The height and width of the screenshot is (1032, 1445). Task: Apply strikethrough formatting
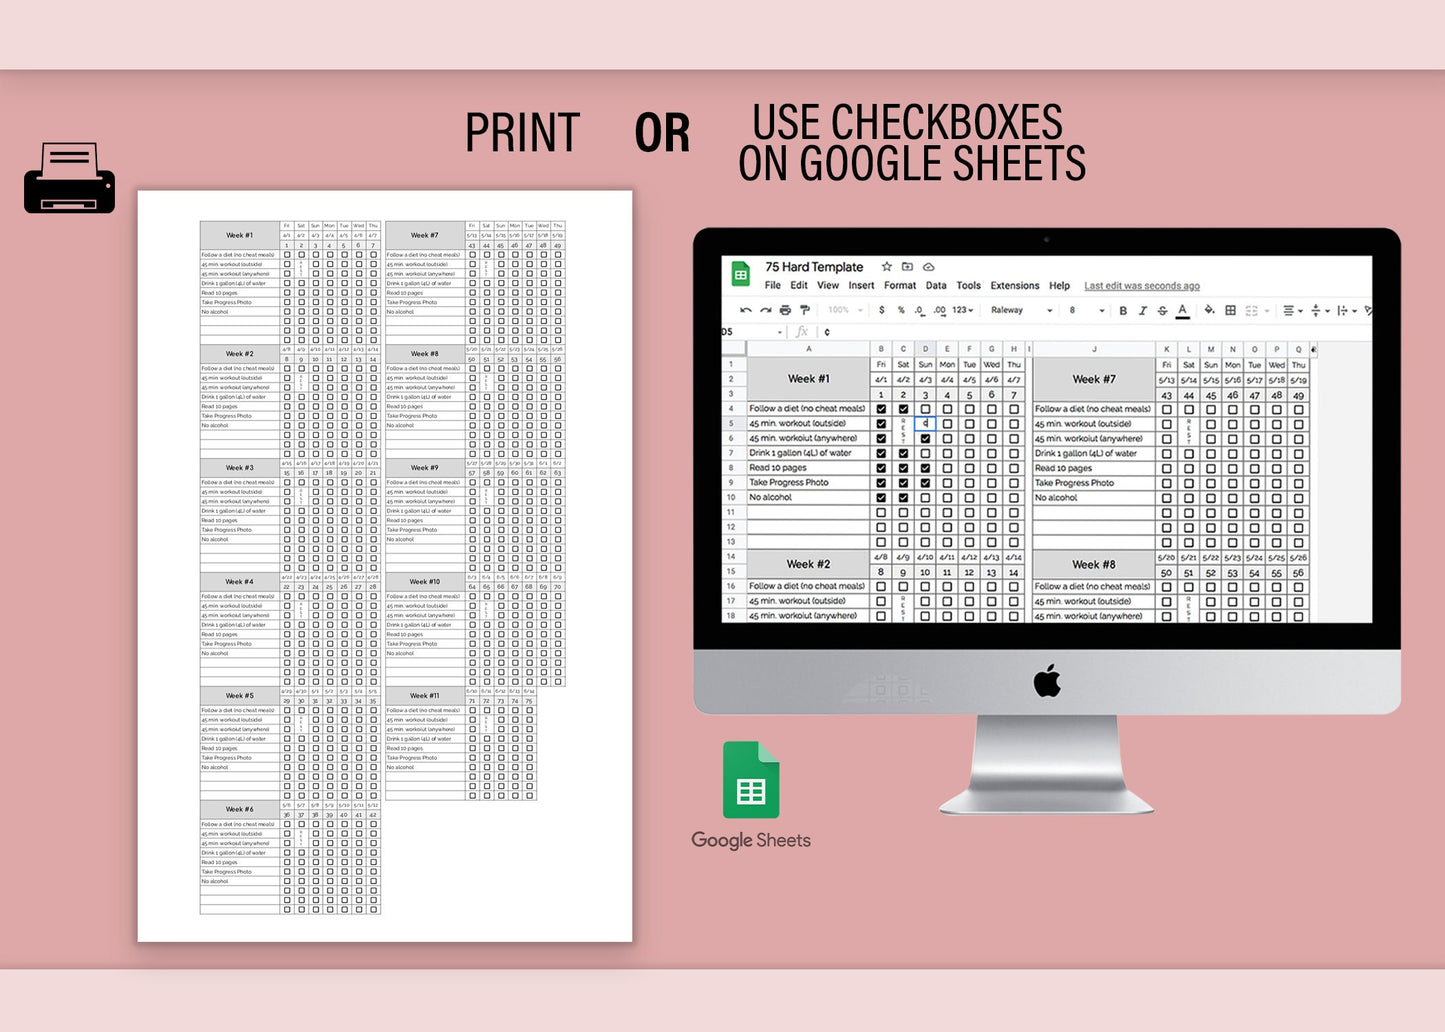click(1162, 311)
